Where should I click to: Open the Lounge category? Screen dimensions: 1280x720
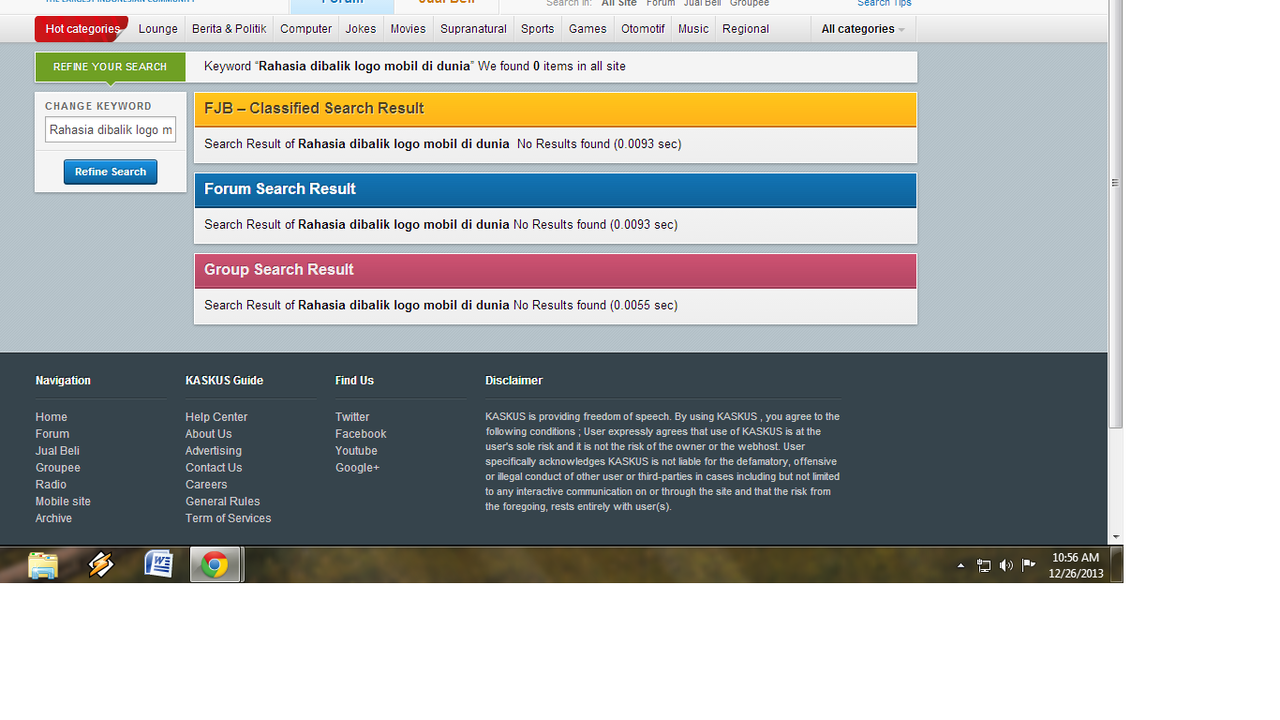point(158,29)
